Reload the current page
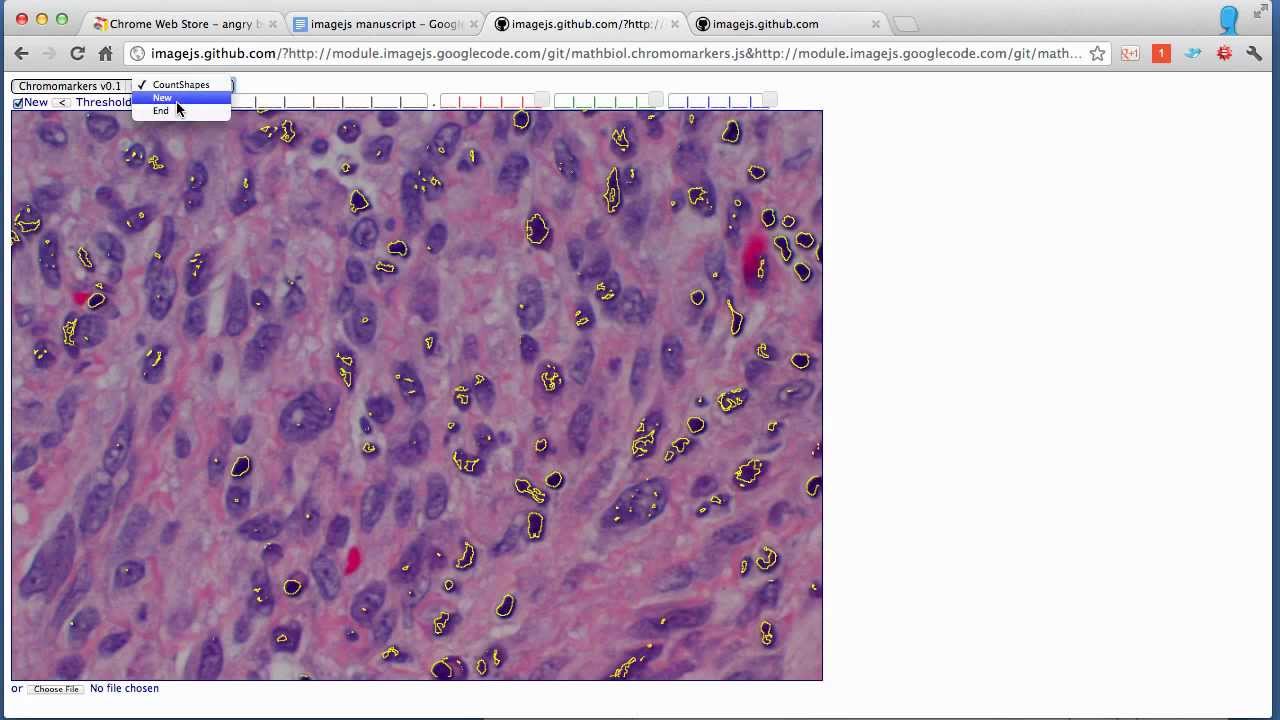 (x=77, y=54)
